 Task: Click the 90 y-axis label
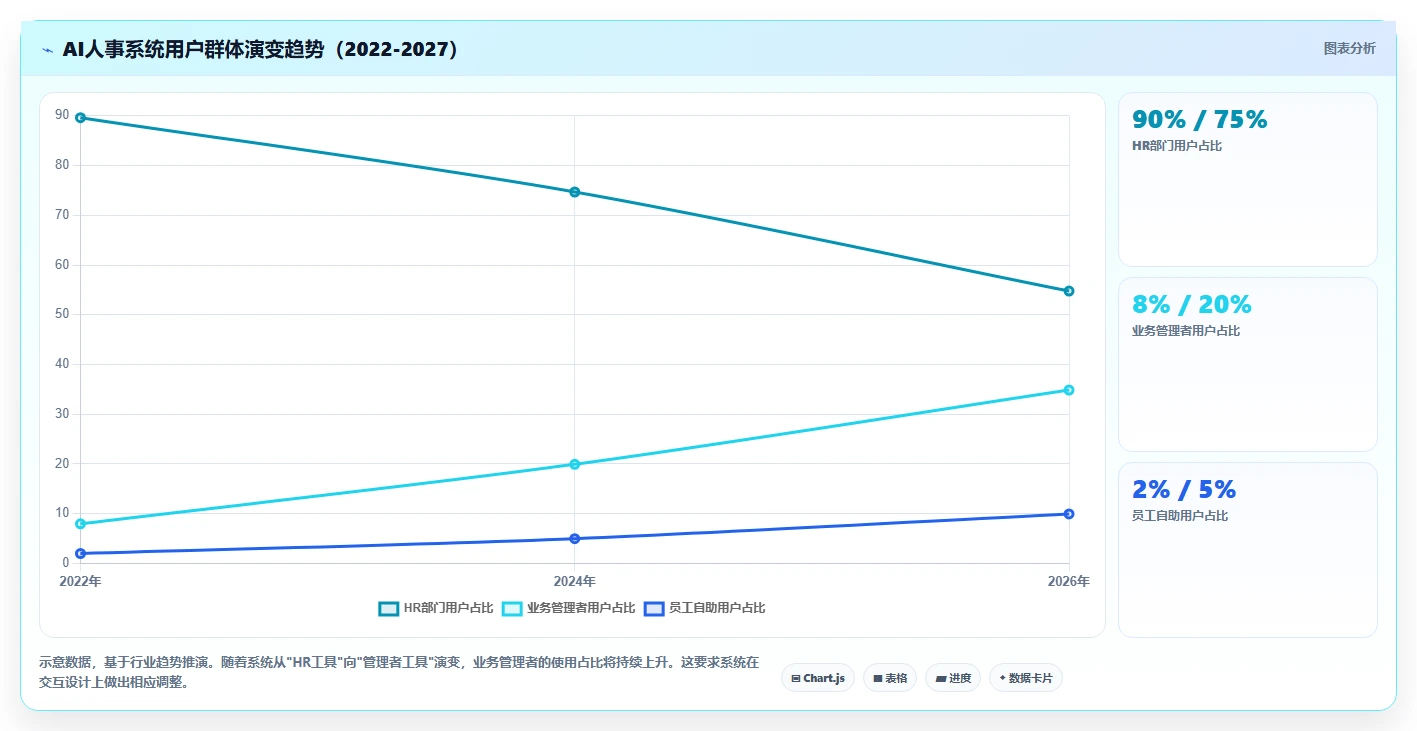tap(62, 116)
